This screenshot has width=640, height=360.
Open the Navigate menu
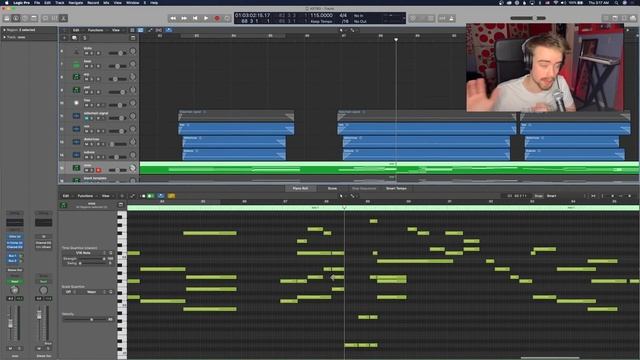click(x=76, y=2)
